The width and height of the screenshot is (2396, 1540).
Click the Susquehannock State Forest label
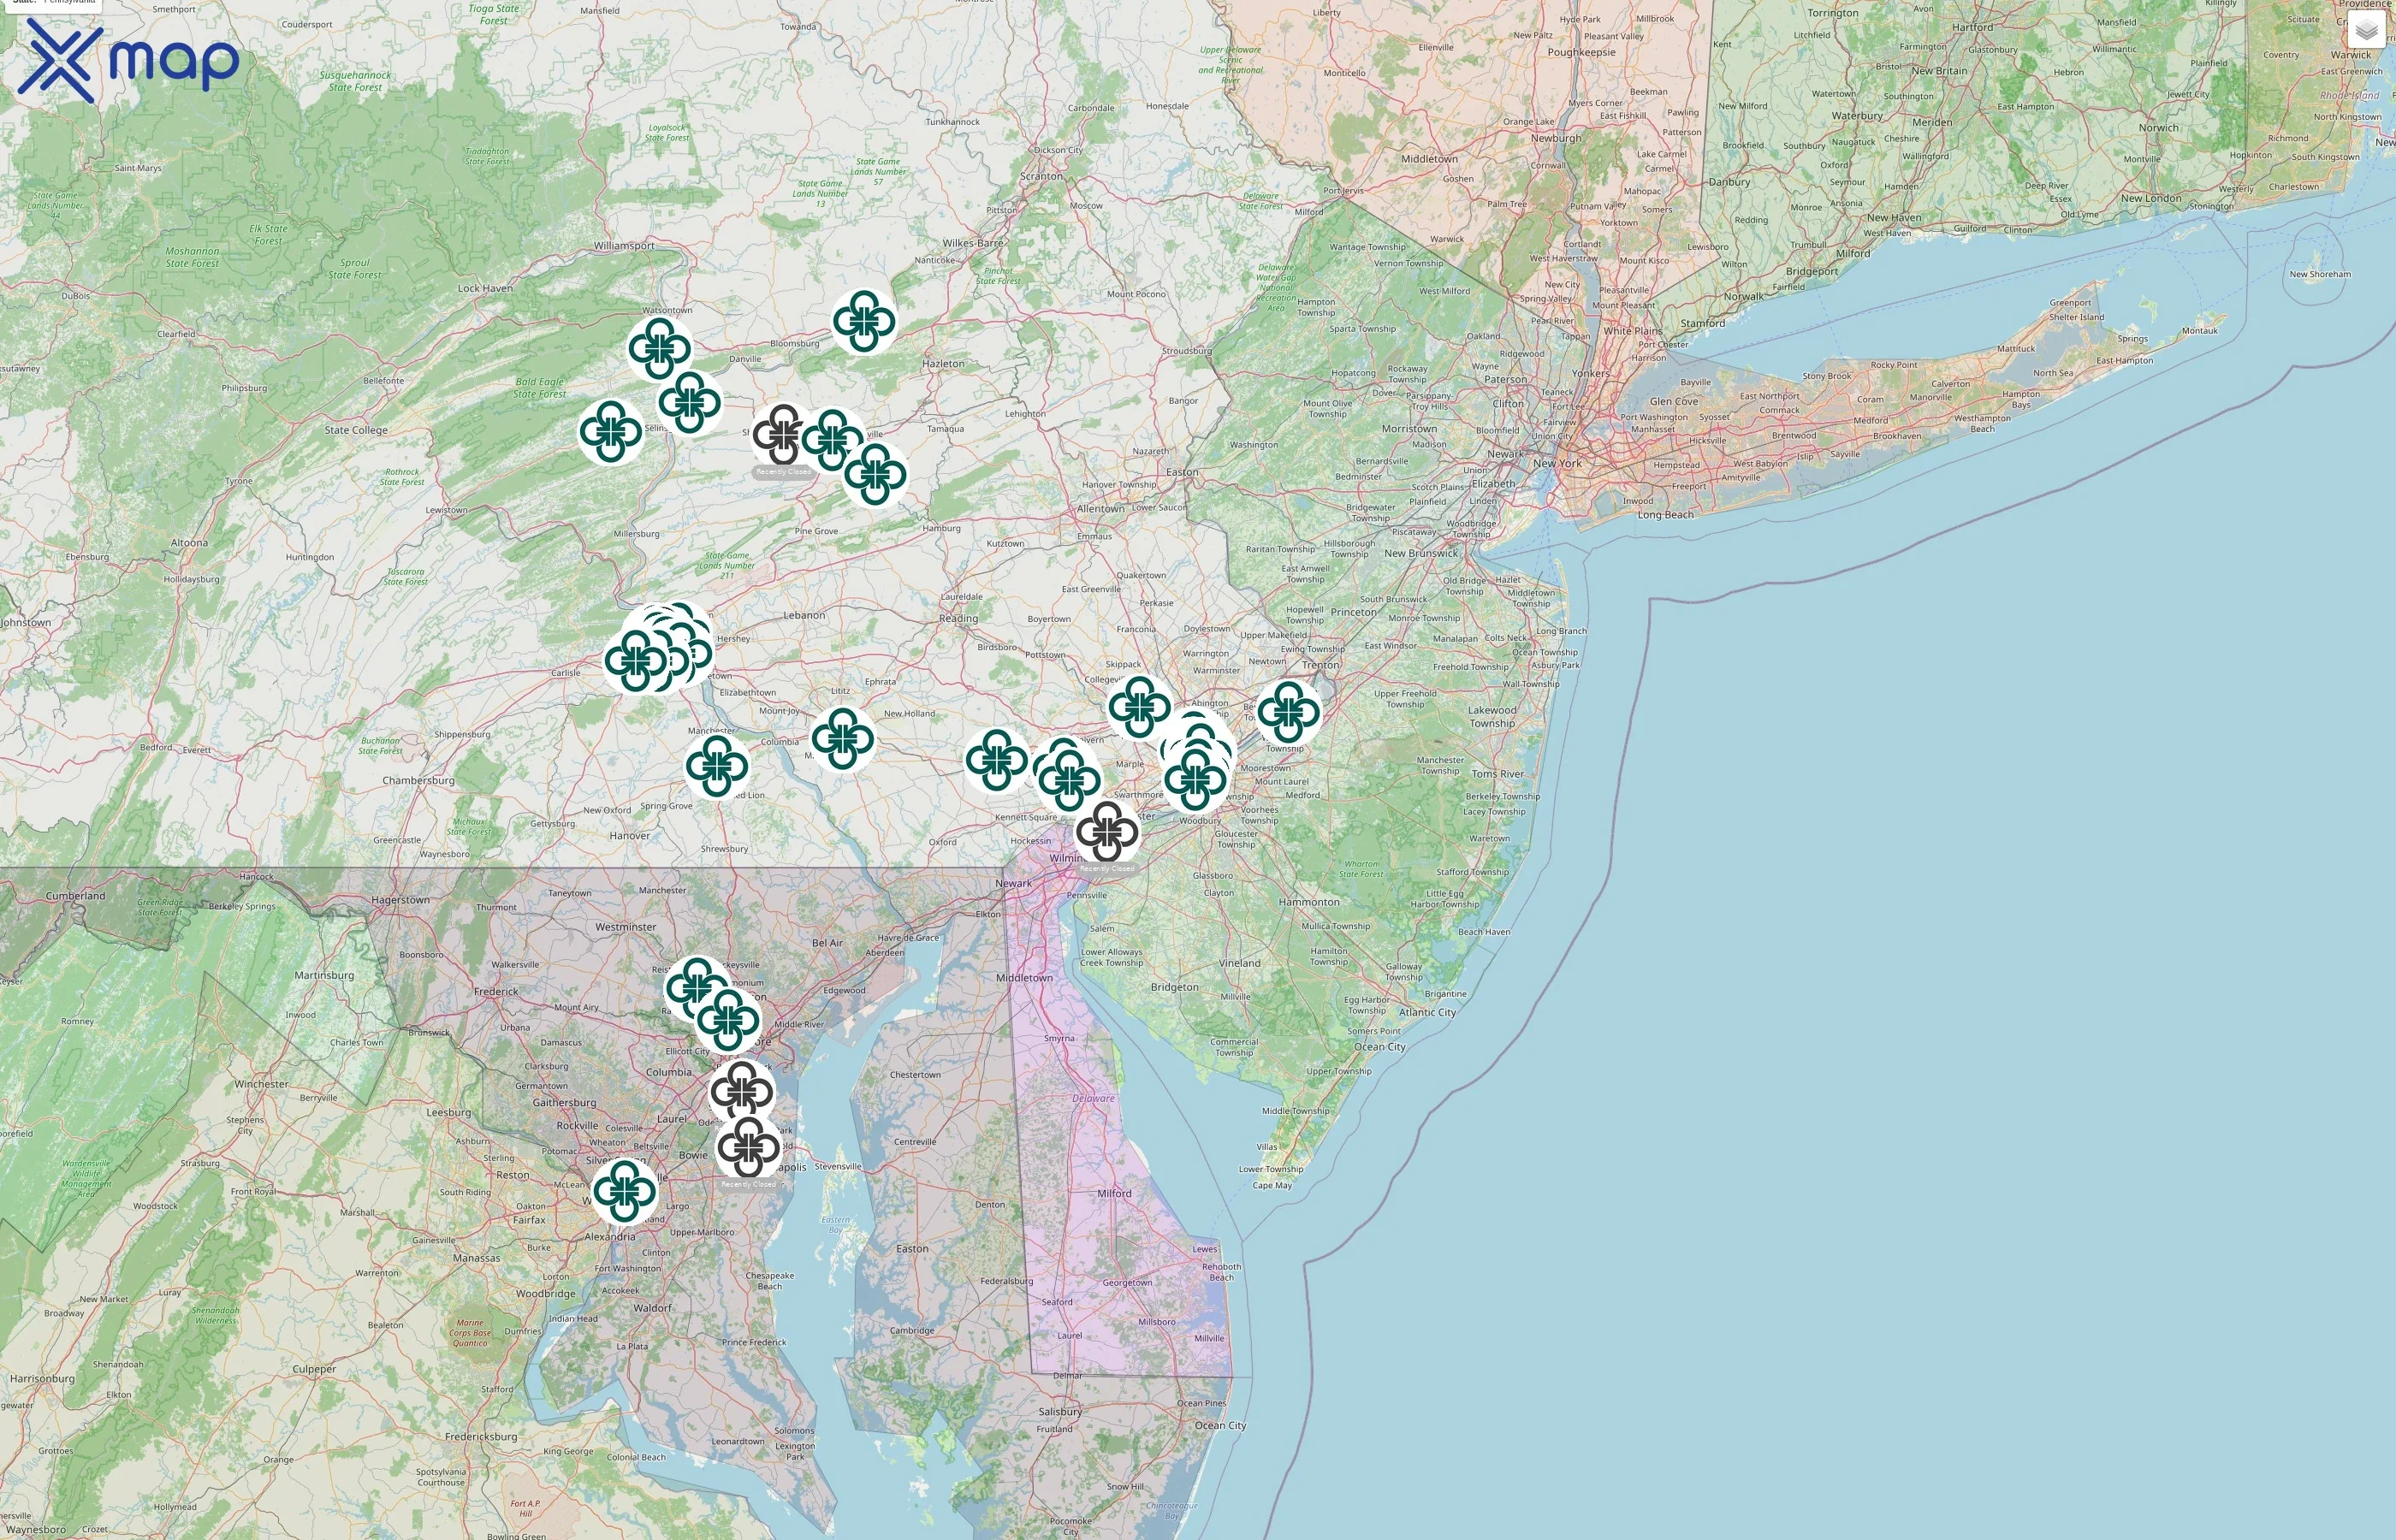(x=355, y=81)
